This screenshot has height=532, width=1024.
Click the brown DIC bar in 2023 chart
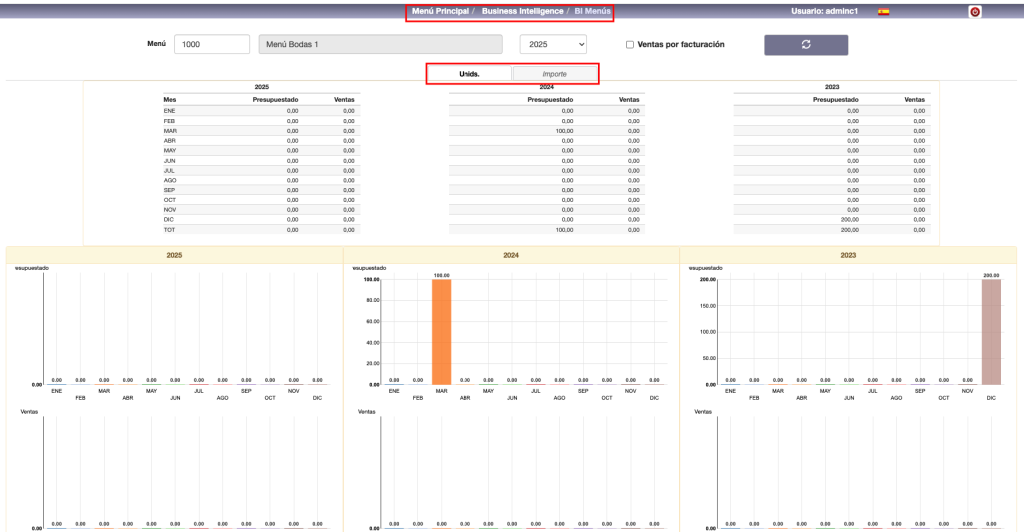[x=990, y=332]
